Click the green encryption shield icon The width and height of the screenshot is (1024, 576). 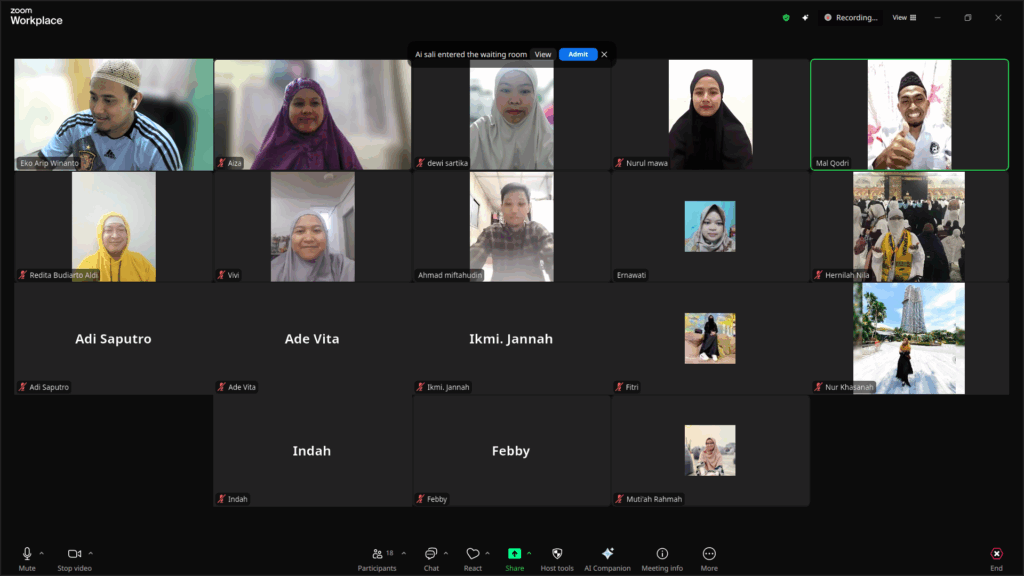[786, 17]
